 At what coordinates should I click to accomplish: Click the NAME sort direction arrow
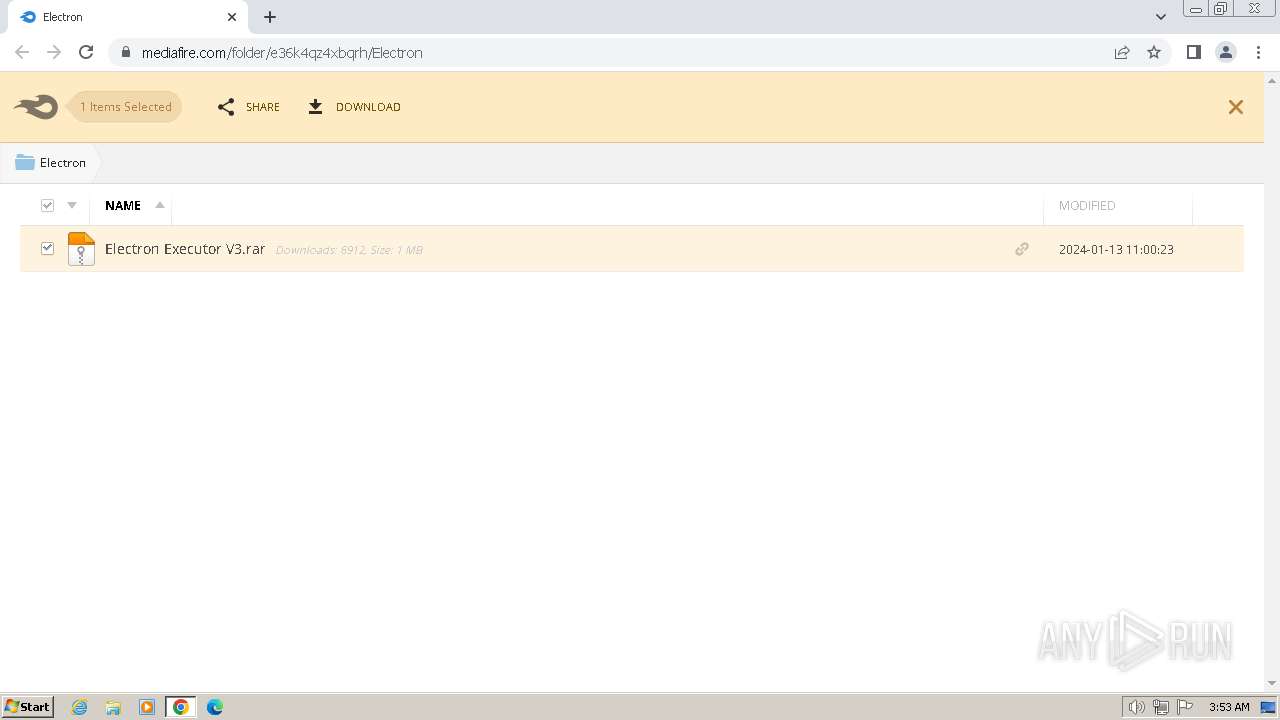click(160, 205)
